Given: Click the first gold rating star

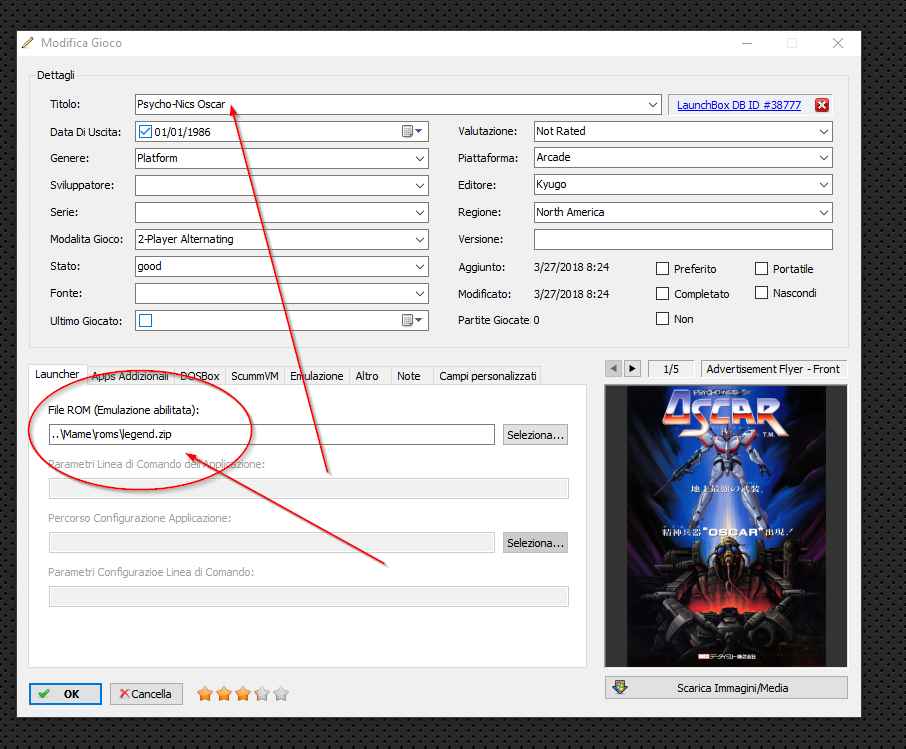Looking at the screenshot, I should click(x=205, y=693).
